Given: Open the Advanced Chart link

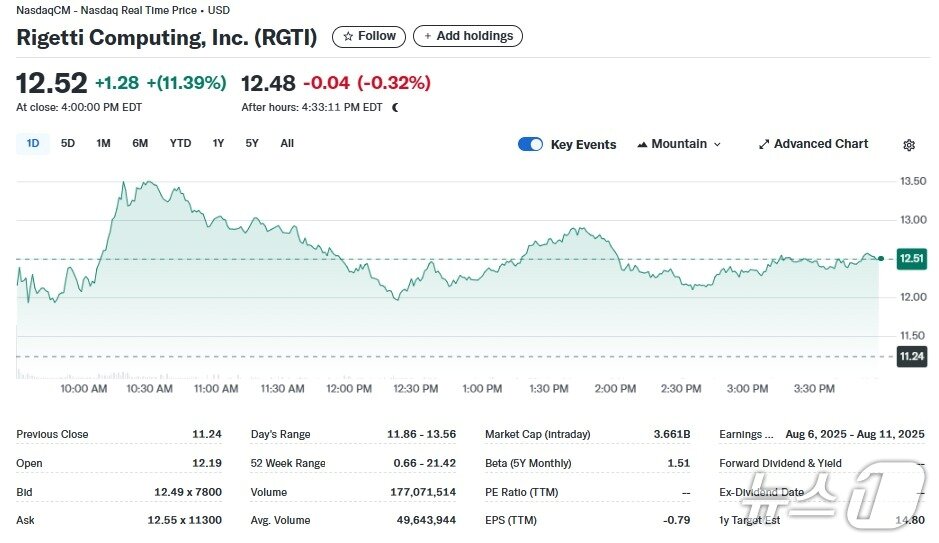Looking at the screenshot, I should (821, 144).
